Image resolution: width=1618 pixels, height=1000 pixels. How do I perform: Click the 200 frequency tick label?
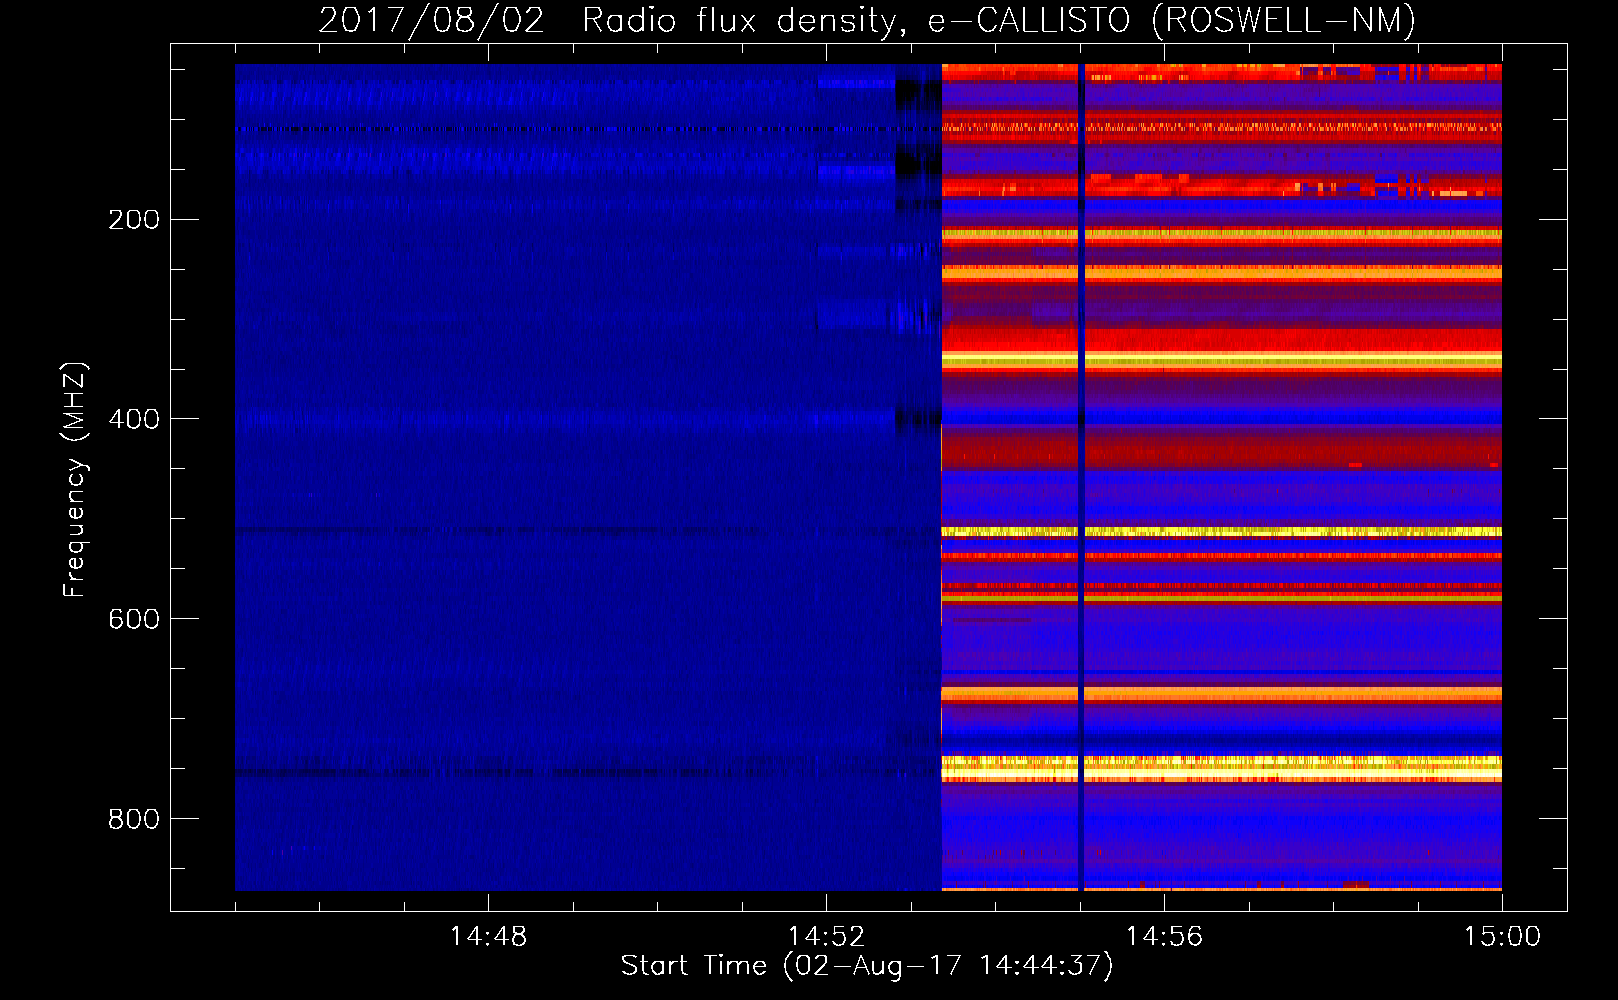(x=134, y=219)
